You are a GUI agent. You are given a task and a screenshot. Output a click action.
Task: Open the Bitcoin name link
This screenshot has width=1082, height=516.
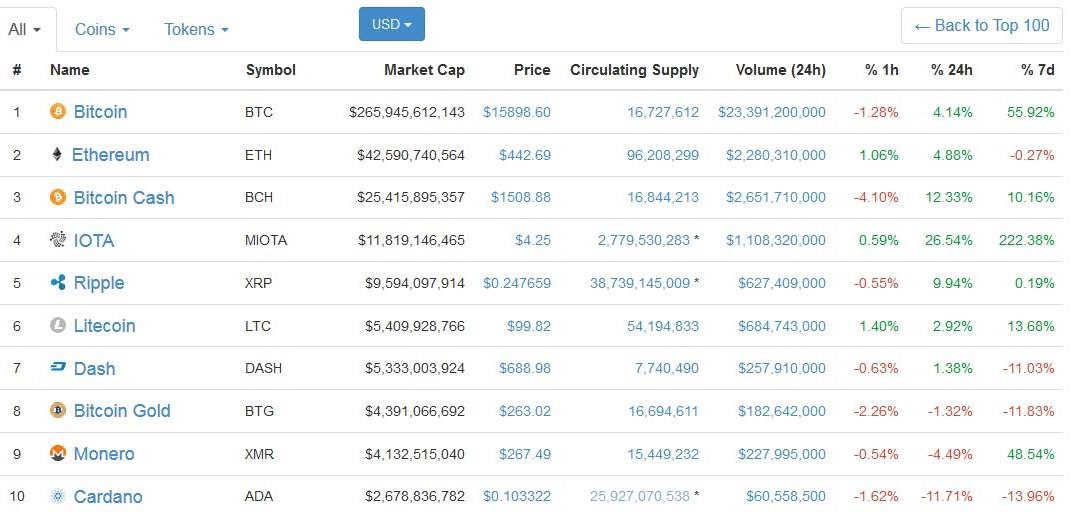100,112
